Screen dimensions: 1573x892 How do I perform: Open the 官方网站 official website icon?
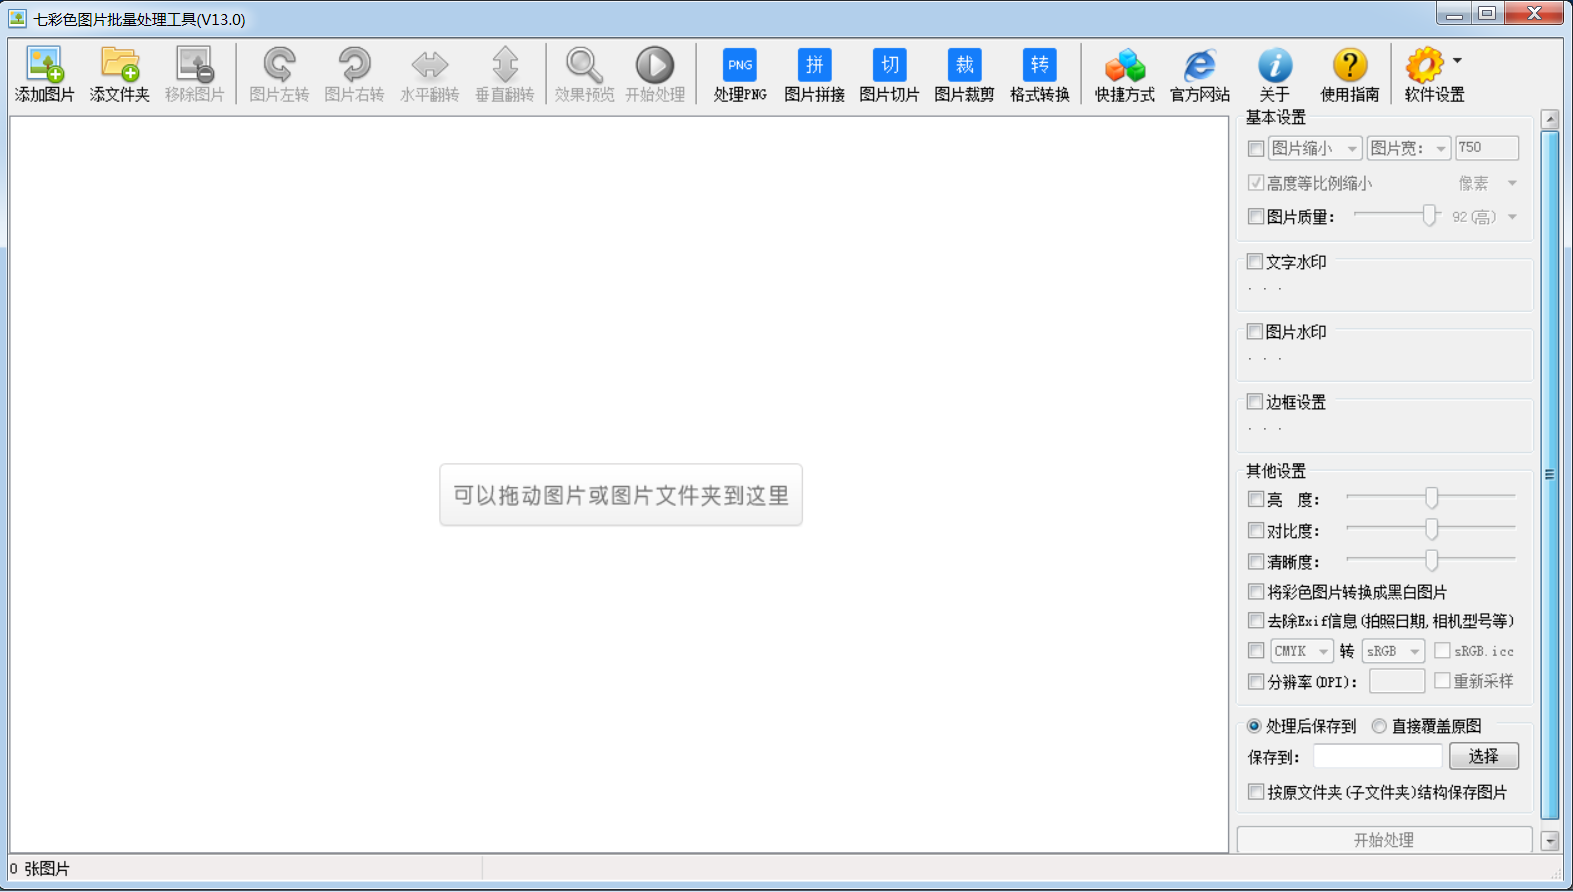click(1200, 66)
